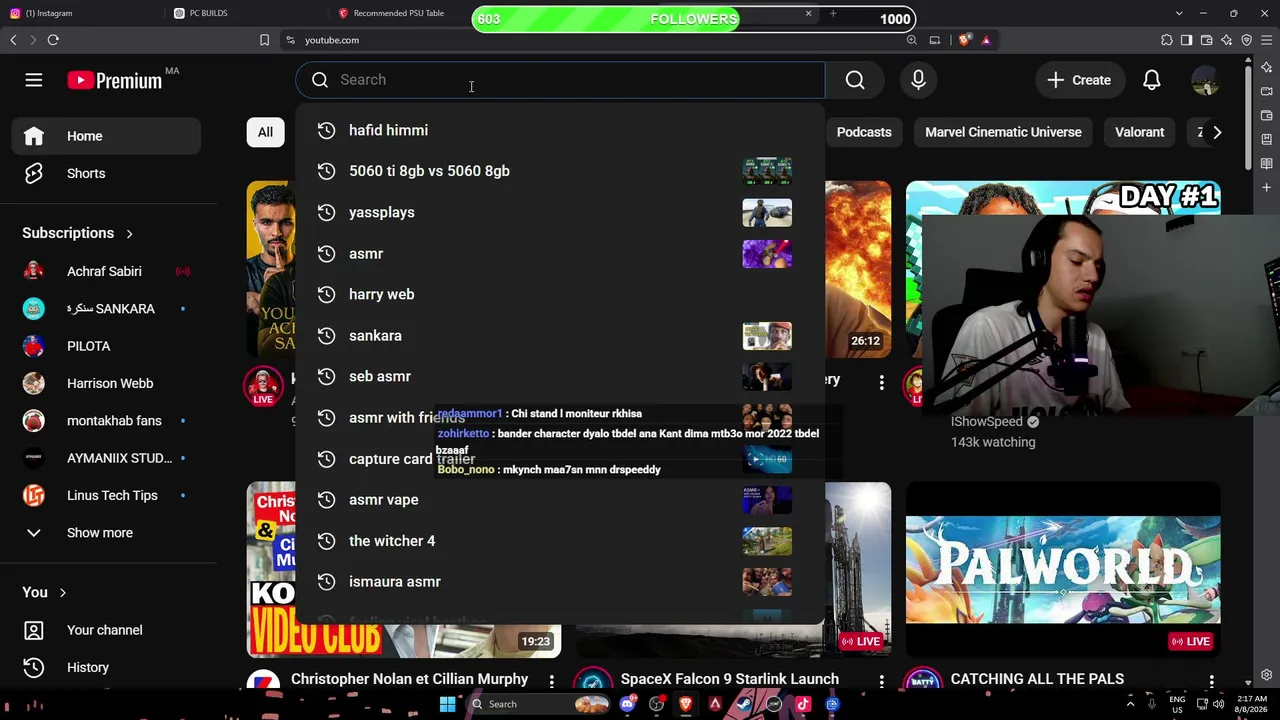Open Linus Tech Tips subscription
The image size is (1280, 720).
(106, 496)
